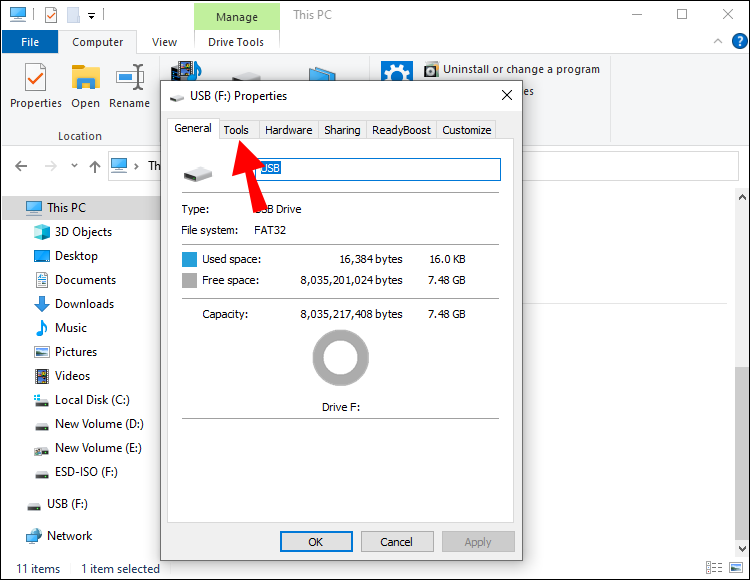This screenshot has height=580, width=750.
Task: Click the Open ribbon icon
Action: 86,86
